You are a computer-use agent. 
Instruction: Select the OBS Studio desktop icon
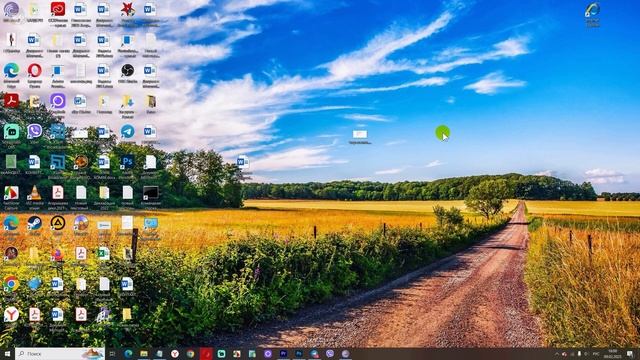[x=128, y=70]
